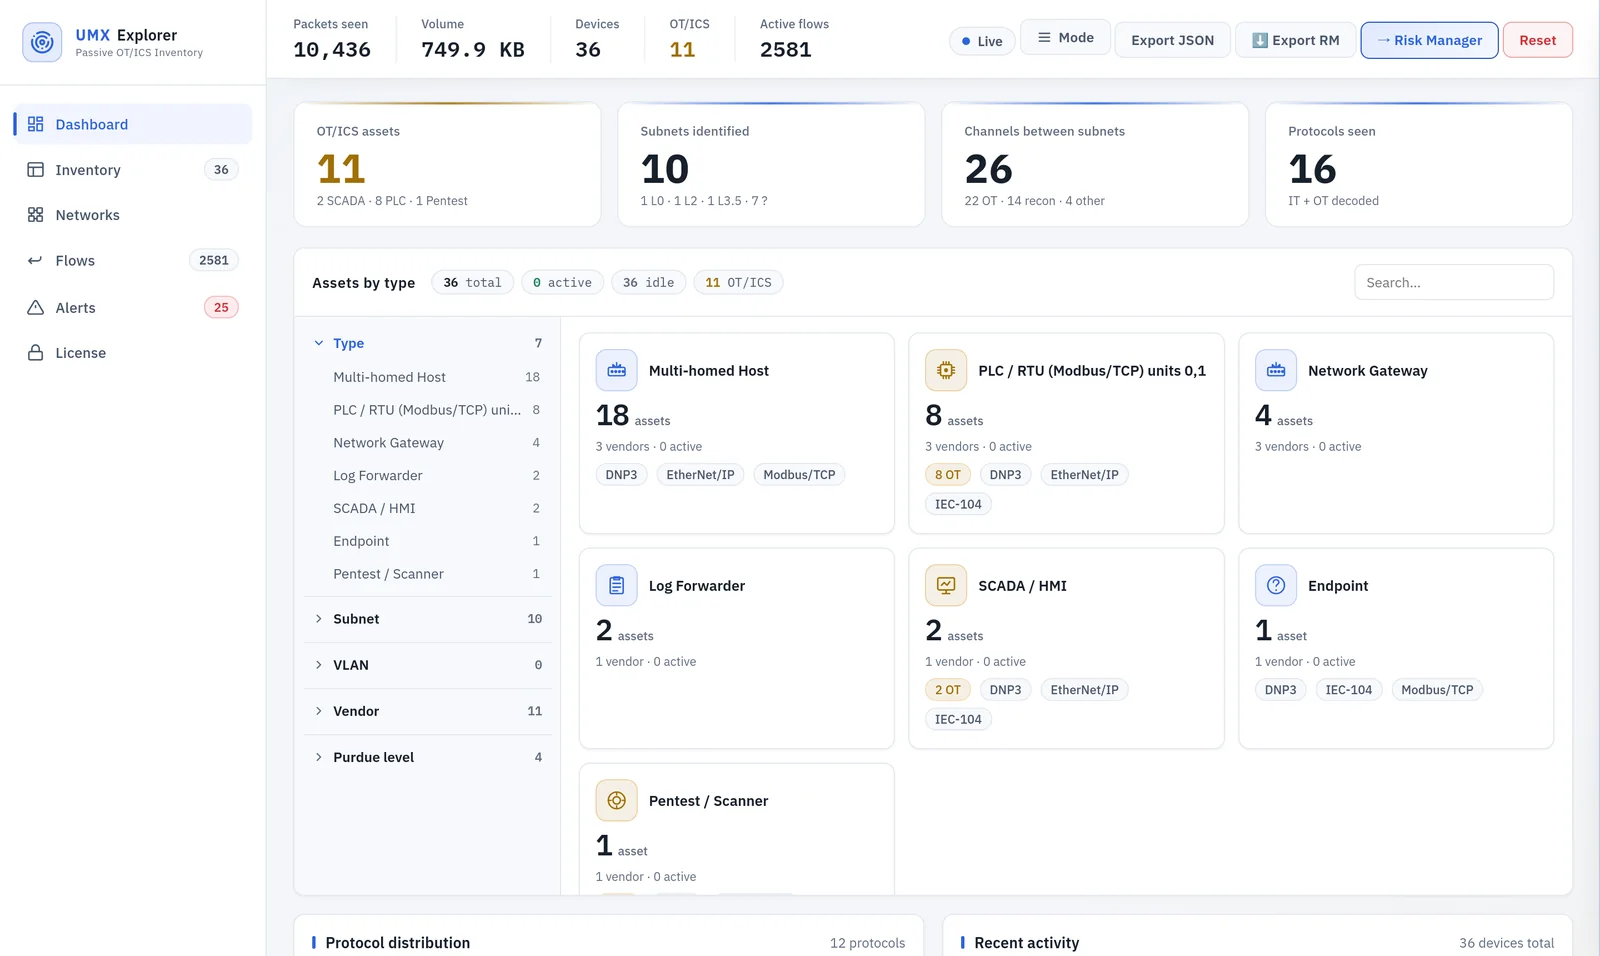The width and height of the screenshot is (1600, 956).
Task: Click the 2 OT tag on SCADA card
Action: (947, 690)
